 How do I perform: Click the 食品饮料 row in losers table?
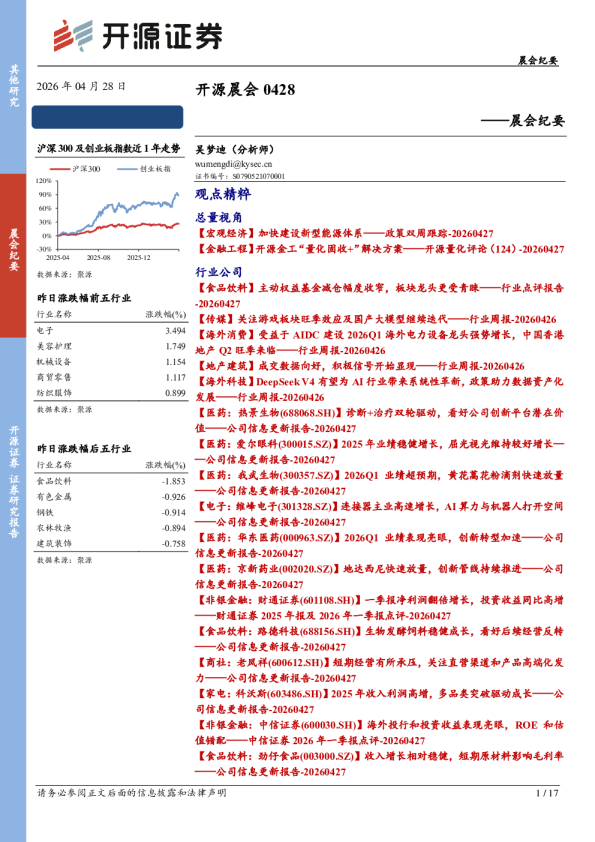(x=111, y=481)
